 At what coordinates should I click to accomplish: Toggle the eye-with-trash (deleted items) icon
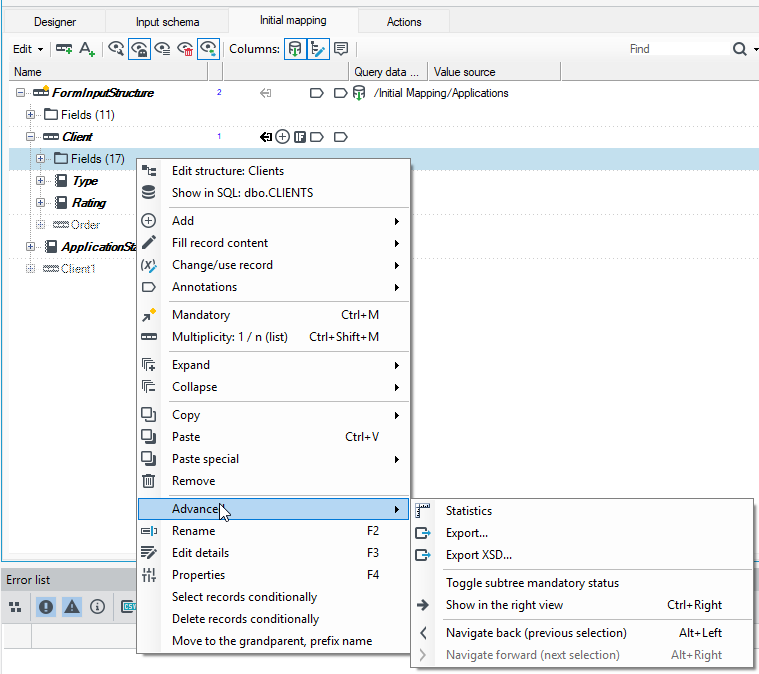pos(185,49)
